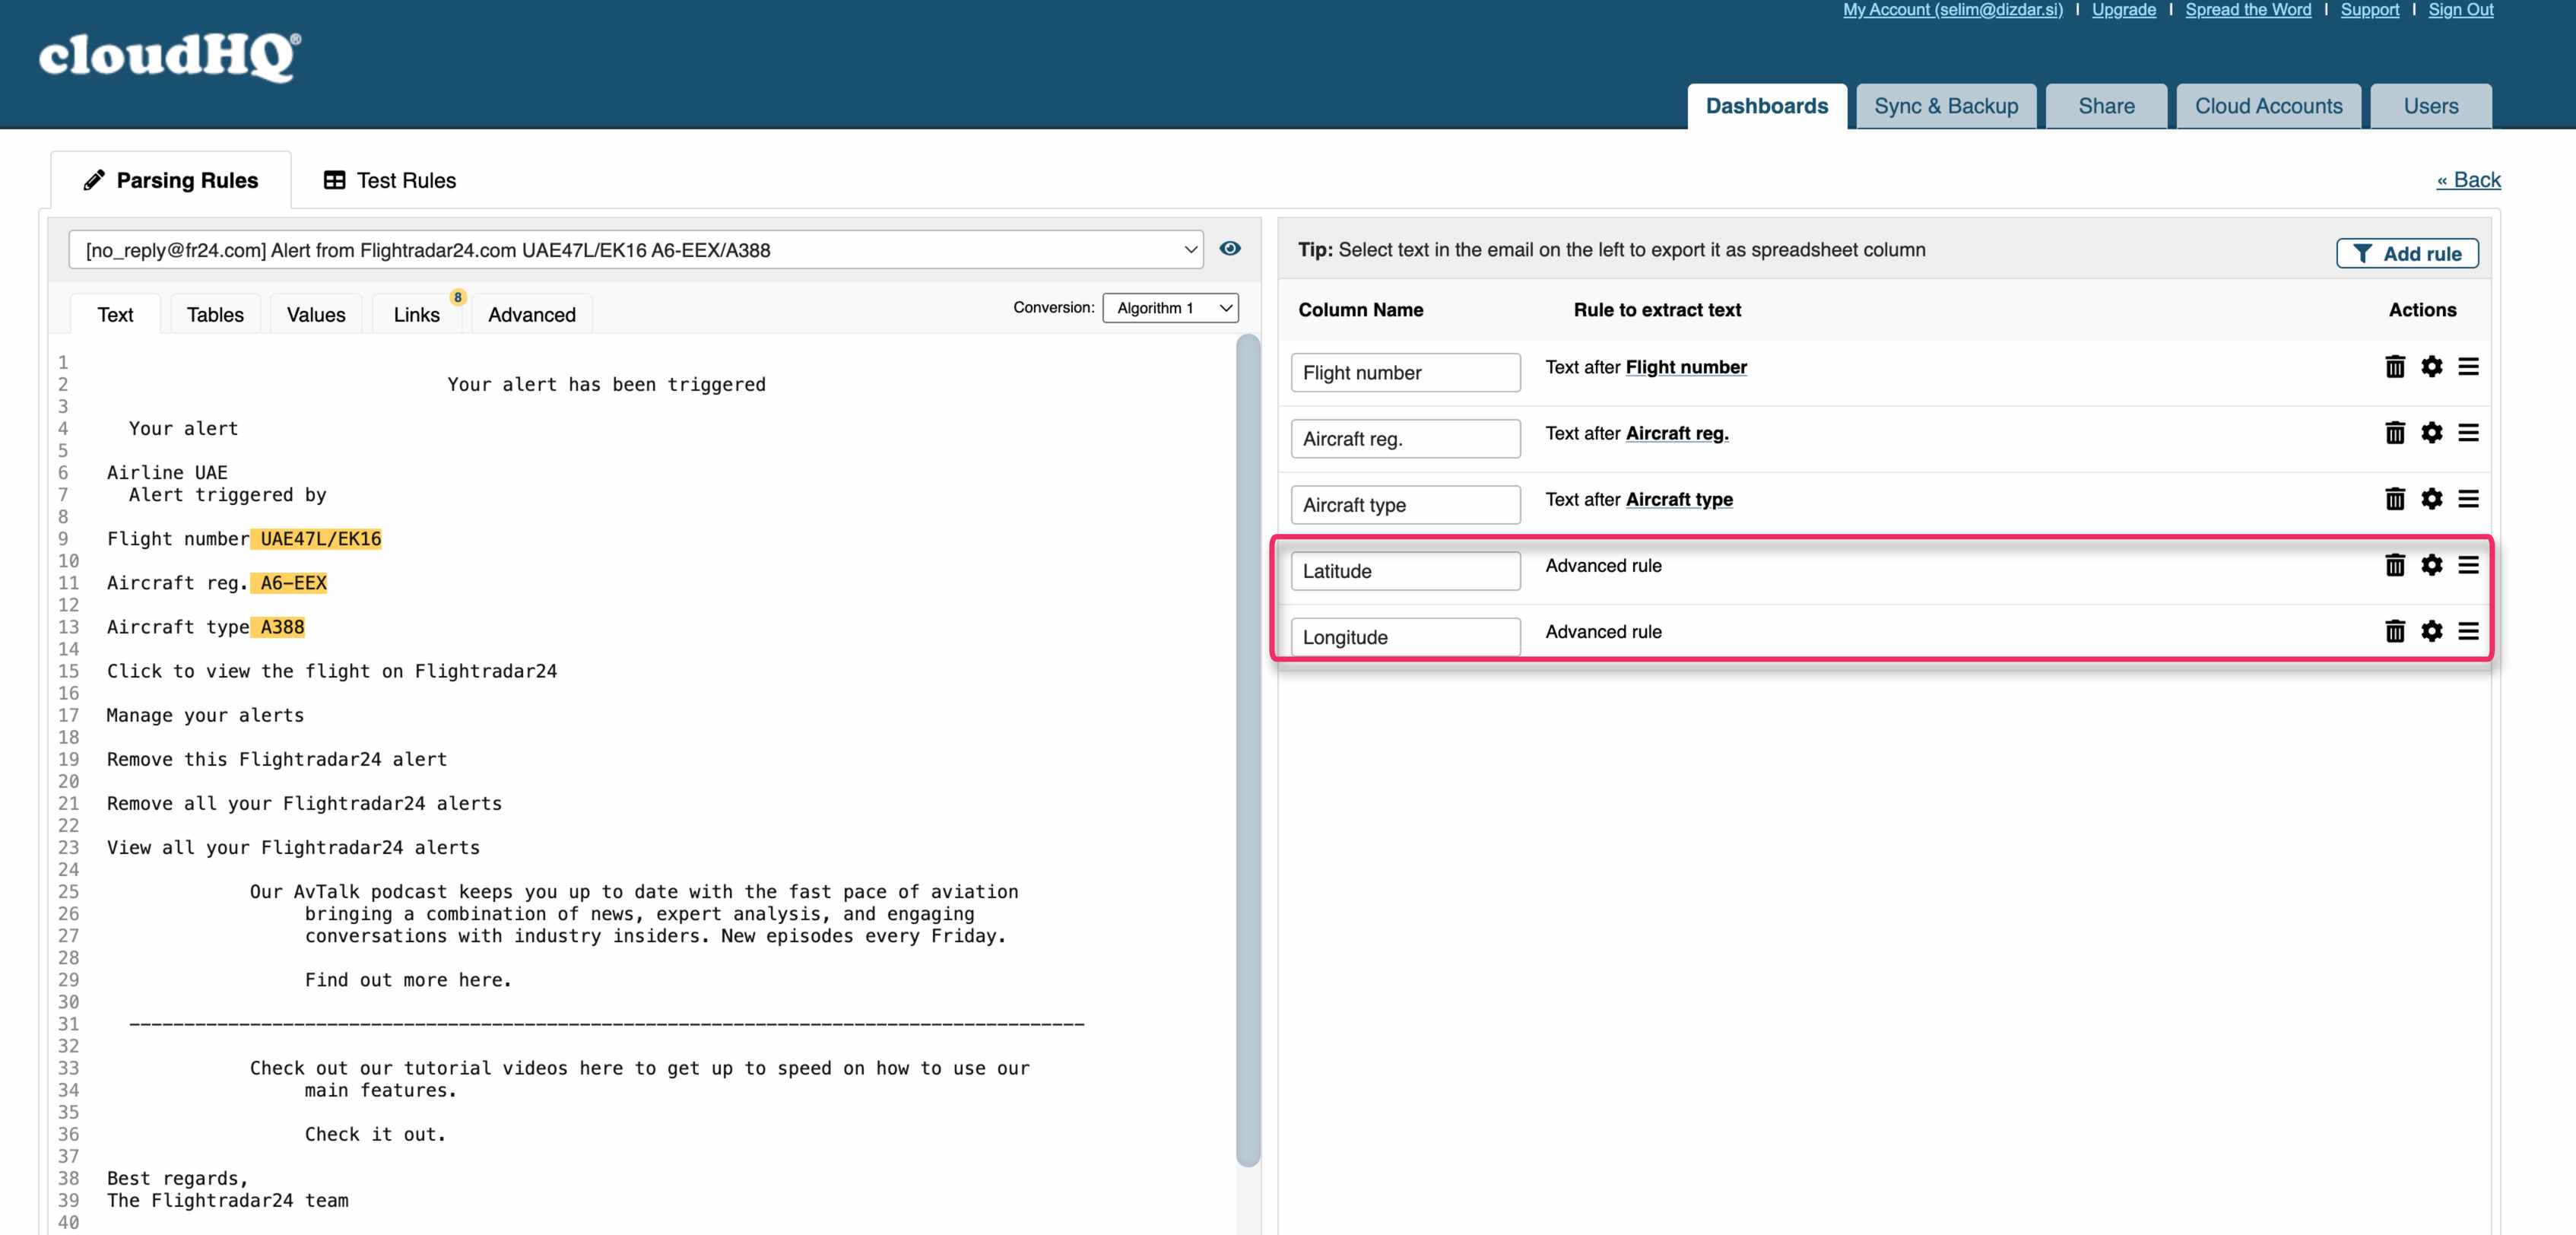Click the Latitude row's Advanced rule text
Viewport: 2576px width, 1235px height.
1603,565
